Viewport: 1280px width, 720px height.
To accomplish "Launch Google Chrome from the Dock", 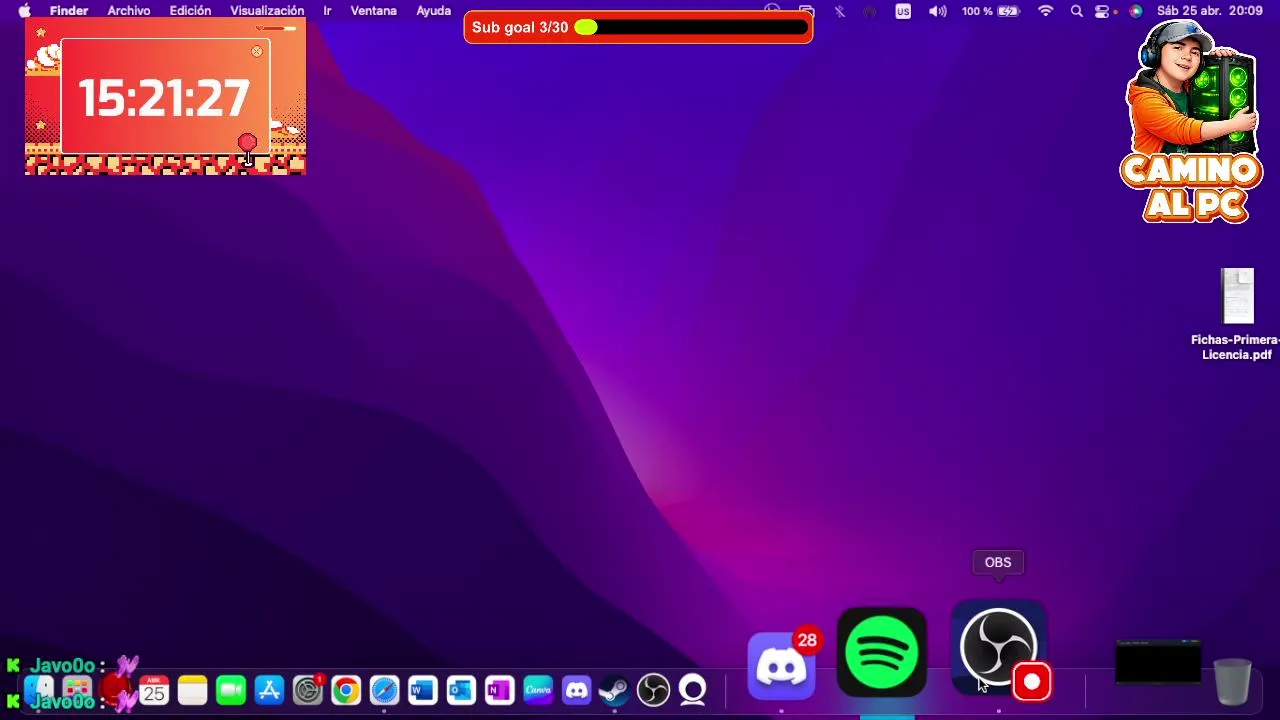I will [x=346, y=690].
